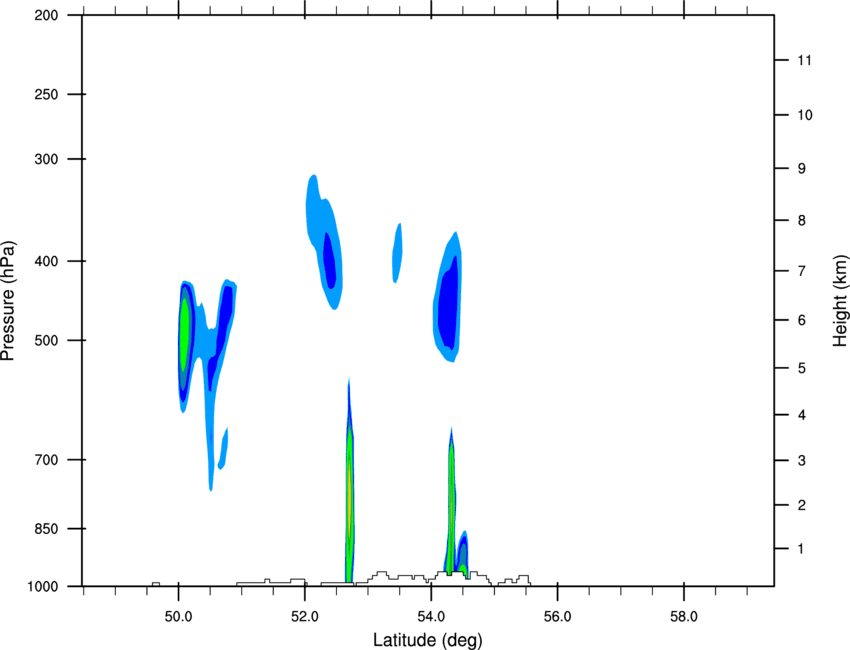
Task: Click the small terrain bump near 49.6 latitude
Action: click(156, 584)
